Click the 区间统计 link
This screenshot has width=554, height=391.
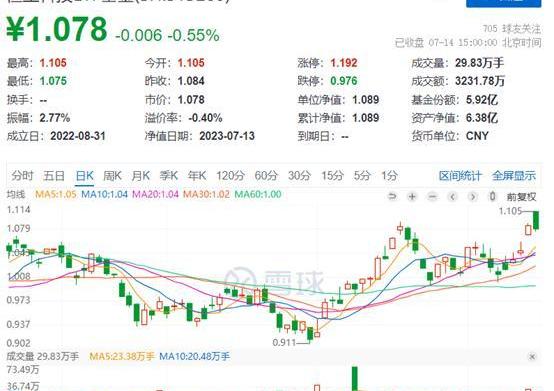pos(460,176)
